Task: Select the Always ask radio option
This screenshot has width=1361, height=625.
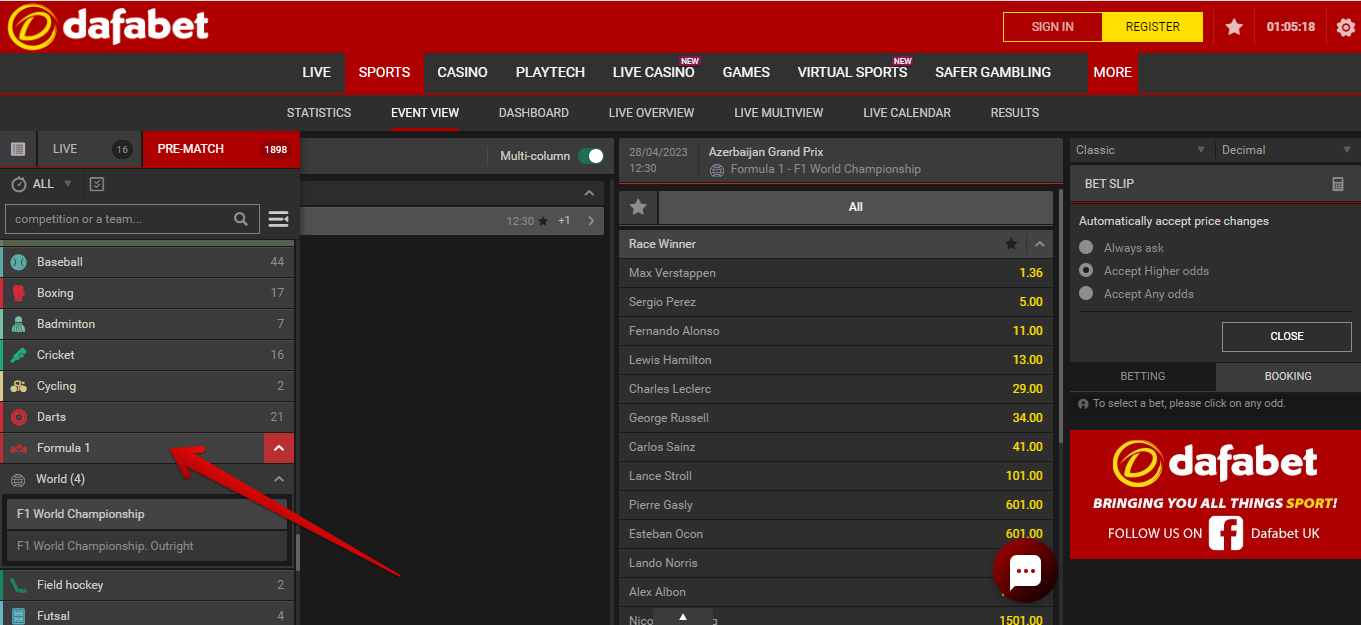Action: pyautogui.click(x=1086, y=248)
